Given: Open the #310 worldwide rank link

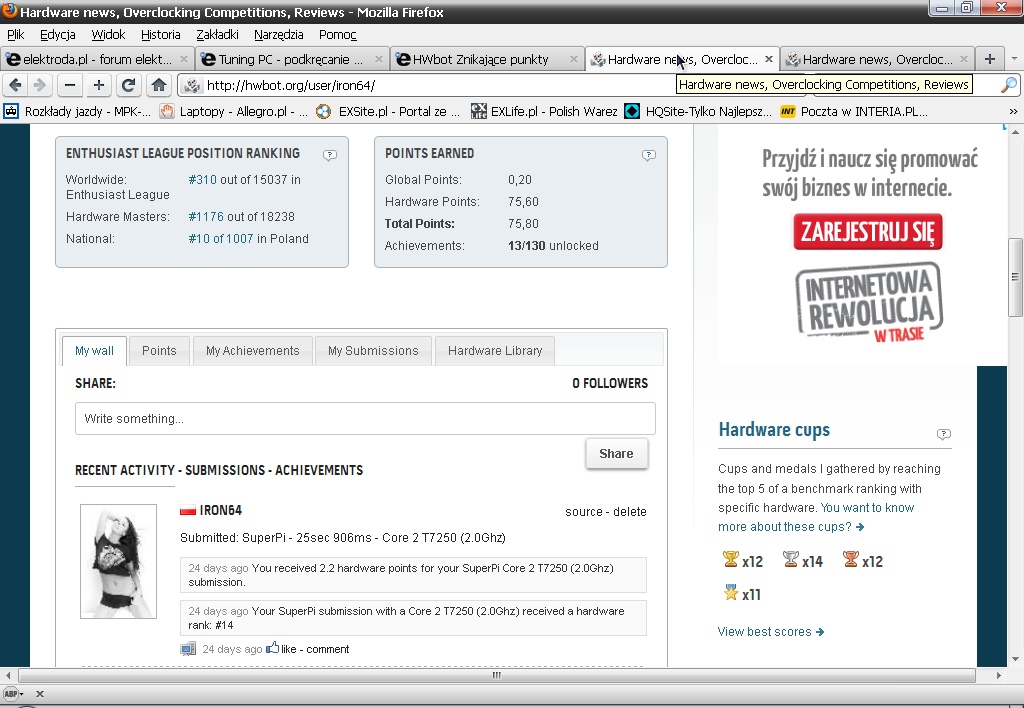Looking at the screenshot, I should [202, 180].
